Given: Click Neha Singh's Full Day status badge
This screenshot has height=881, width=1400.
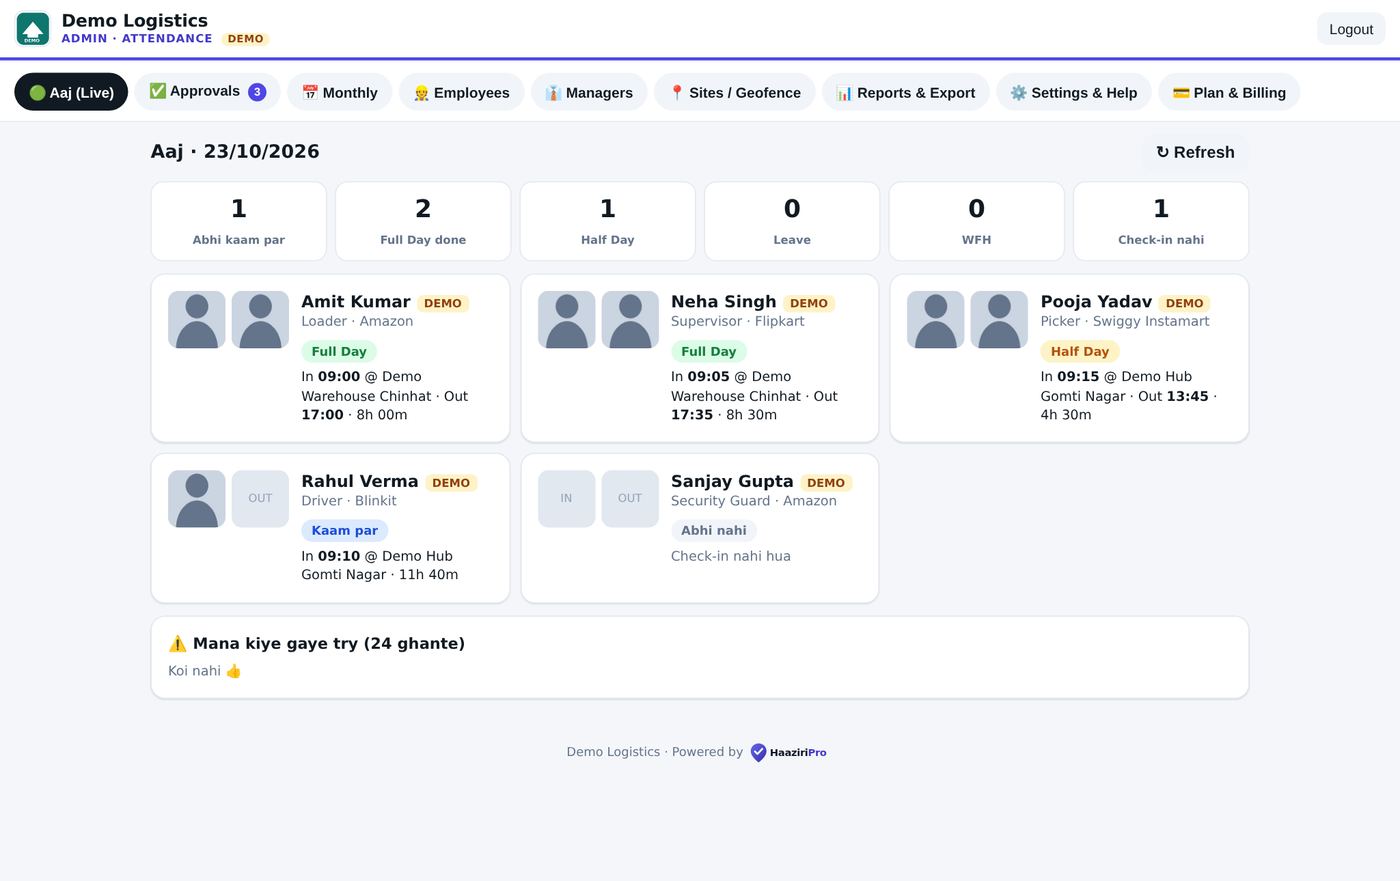Looking at the screenshot, I should pyautogui.click(x=709, y=351).
